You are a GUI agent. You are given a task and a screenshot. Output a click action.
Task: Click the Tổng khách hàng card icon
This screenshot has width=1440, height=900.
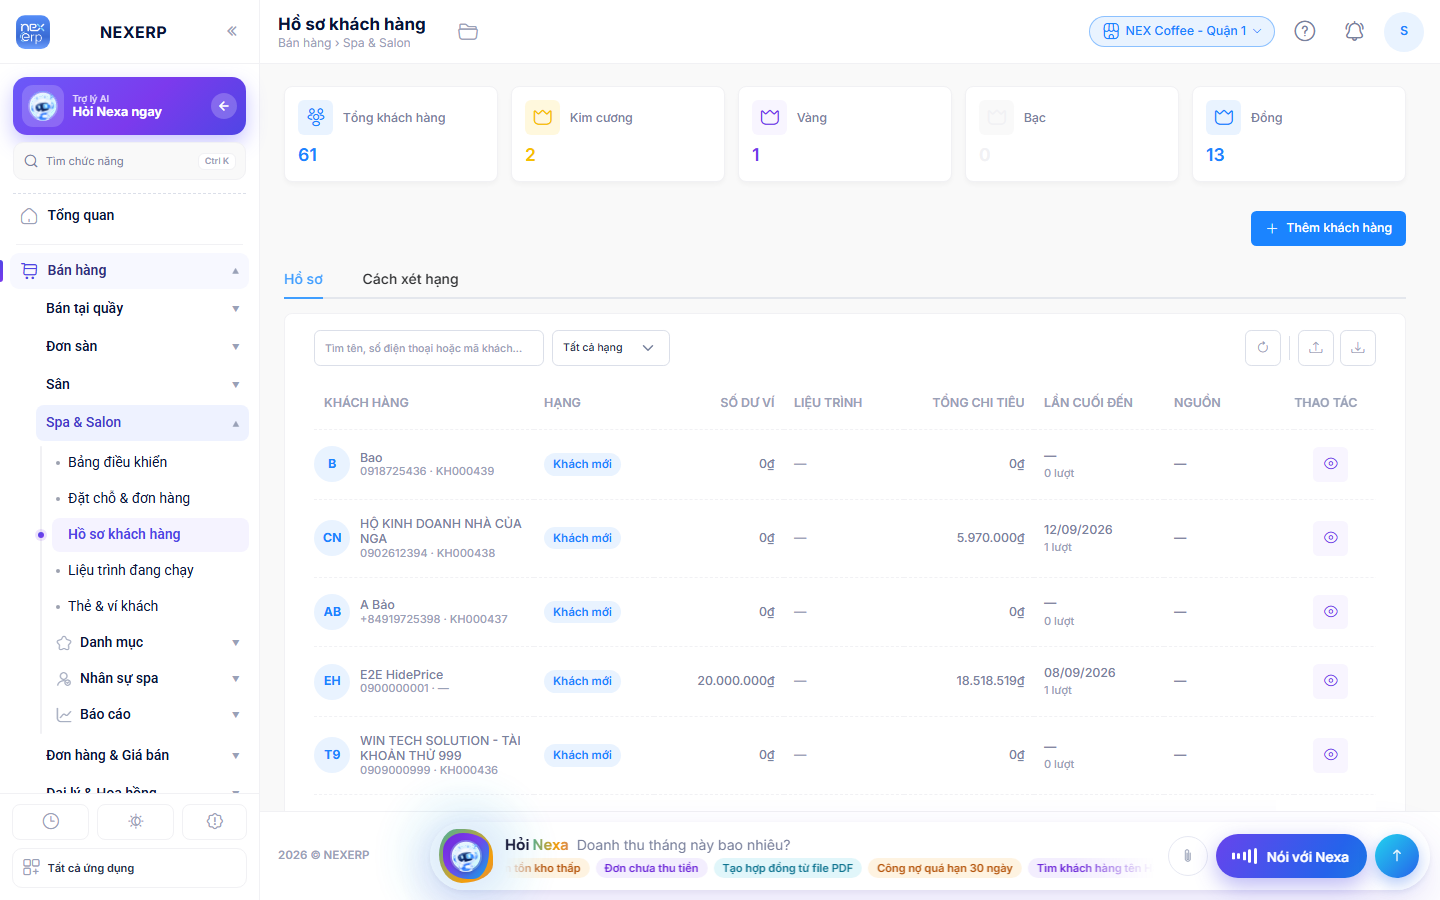click(316, 117)
